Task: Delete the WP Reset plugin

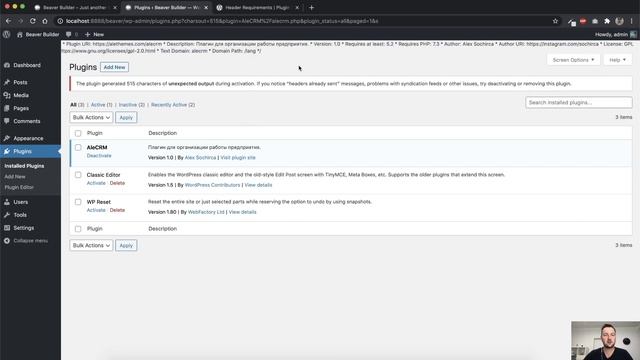Action: (x=117, y=210)
